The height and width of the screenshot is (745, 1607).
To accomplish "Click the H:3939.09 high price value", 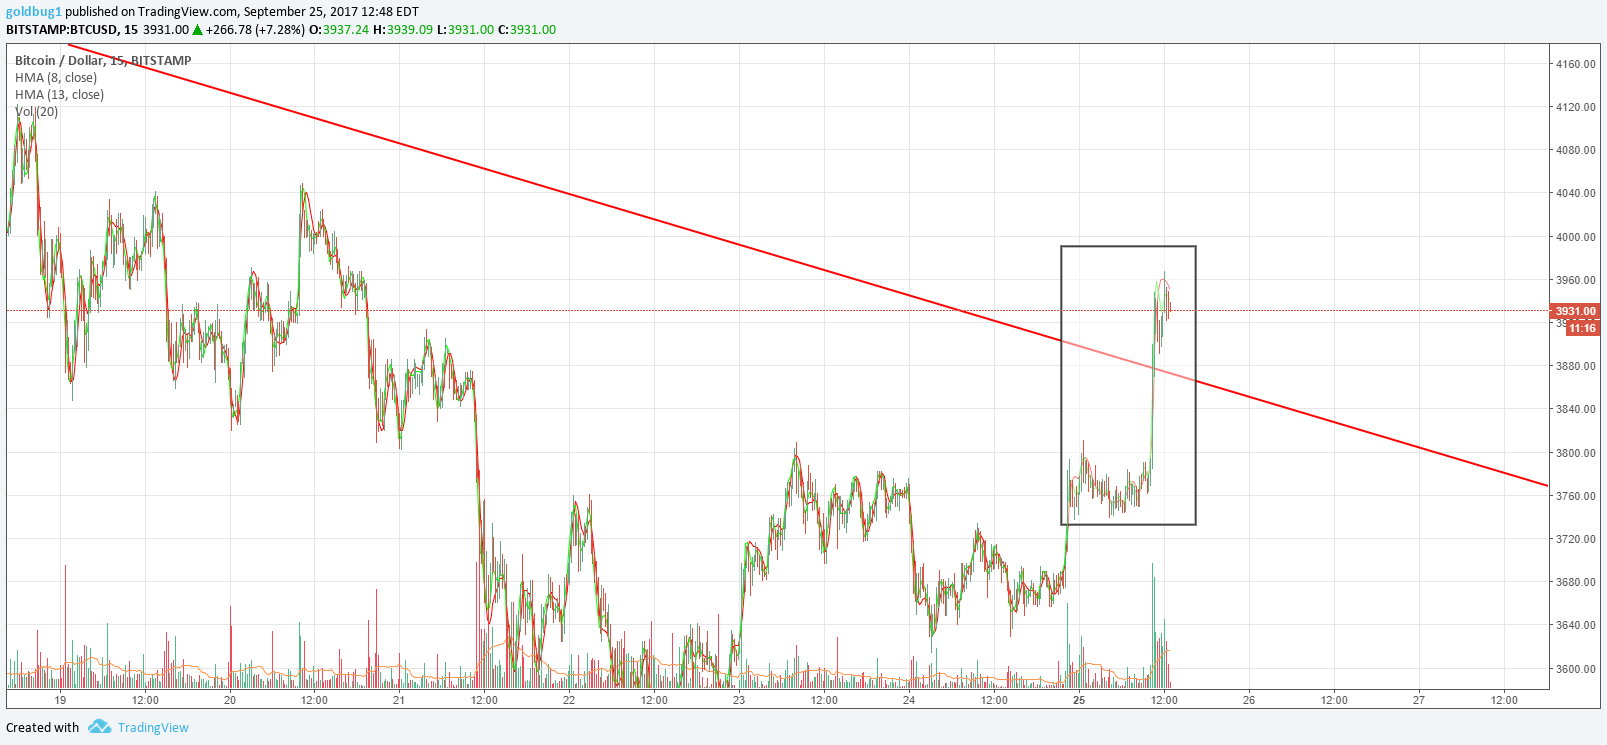I will [403, 30].
